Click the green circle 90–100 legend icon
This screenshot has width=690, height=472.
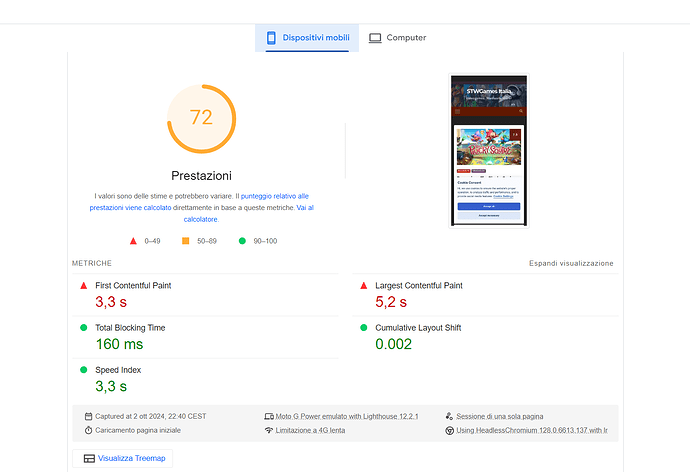tap(242, 241)
